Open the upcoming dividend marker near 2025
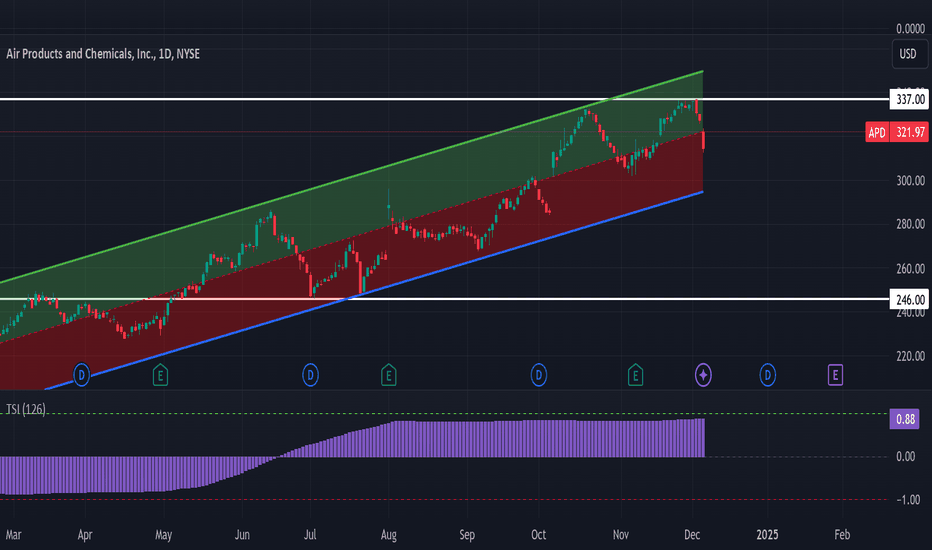932x550 pixels. click(x=767, y=375)
